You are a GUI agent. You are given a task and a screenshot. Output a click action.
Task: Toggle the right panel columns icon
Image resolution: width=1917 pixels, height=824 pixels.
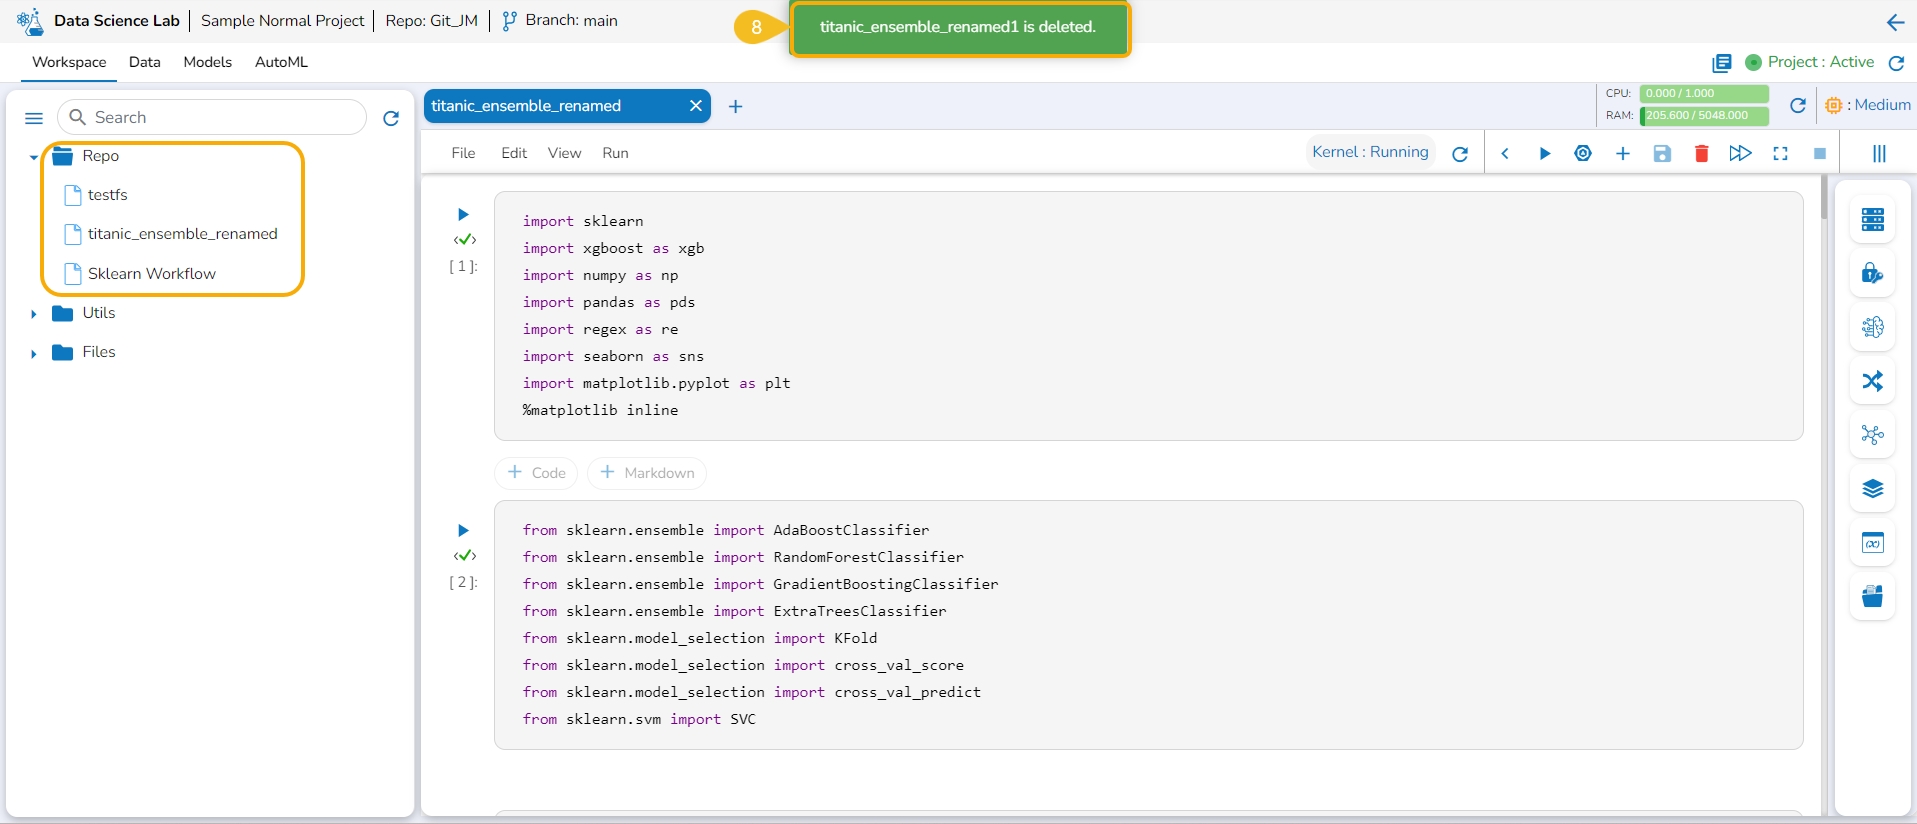click(x=1879, y=153)
